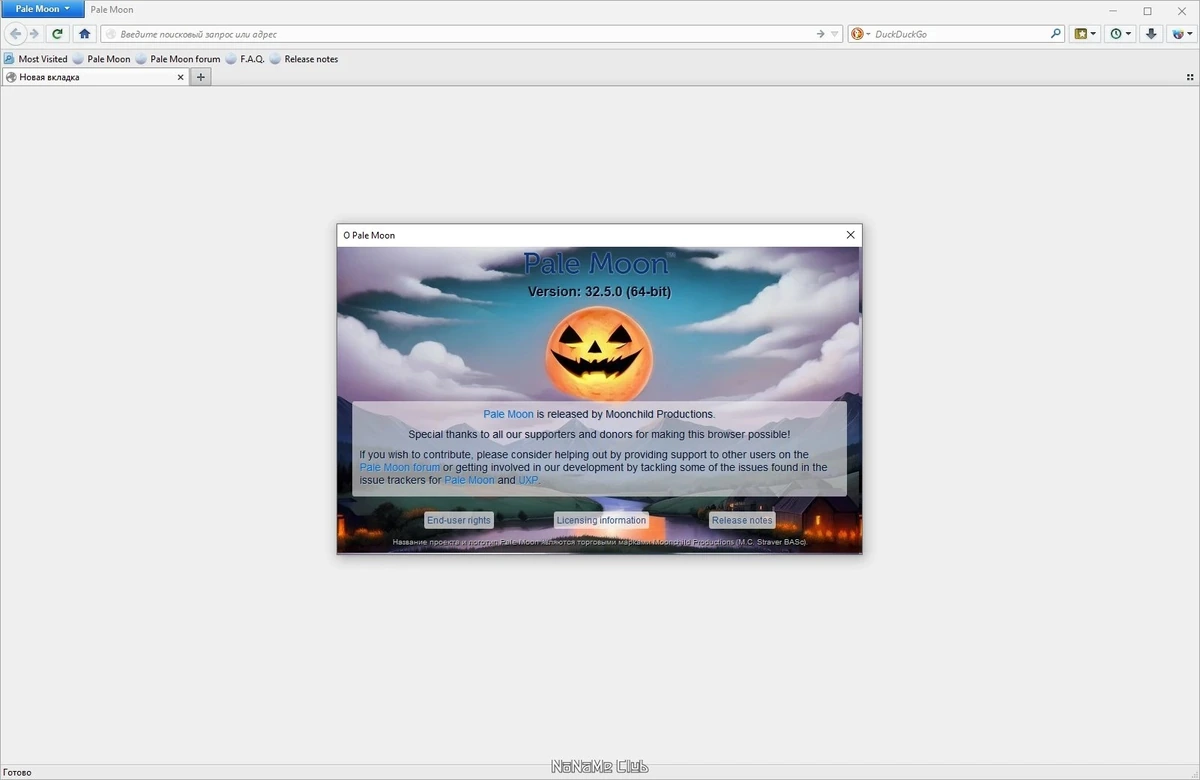Maximize the Pale Moon browser window
Viewport: 1200px width, 780px height.
[1148, 10]
